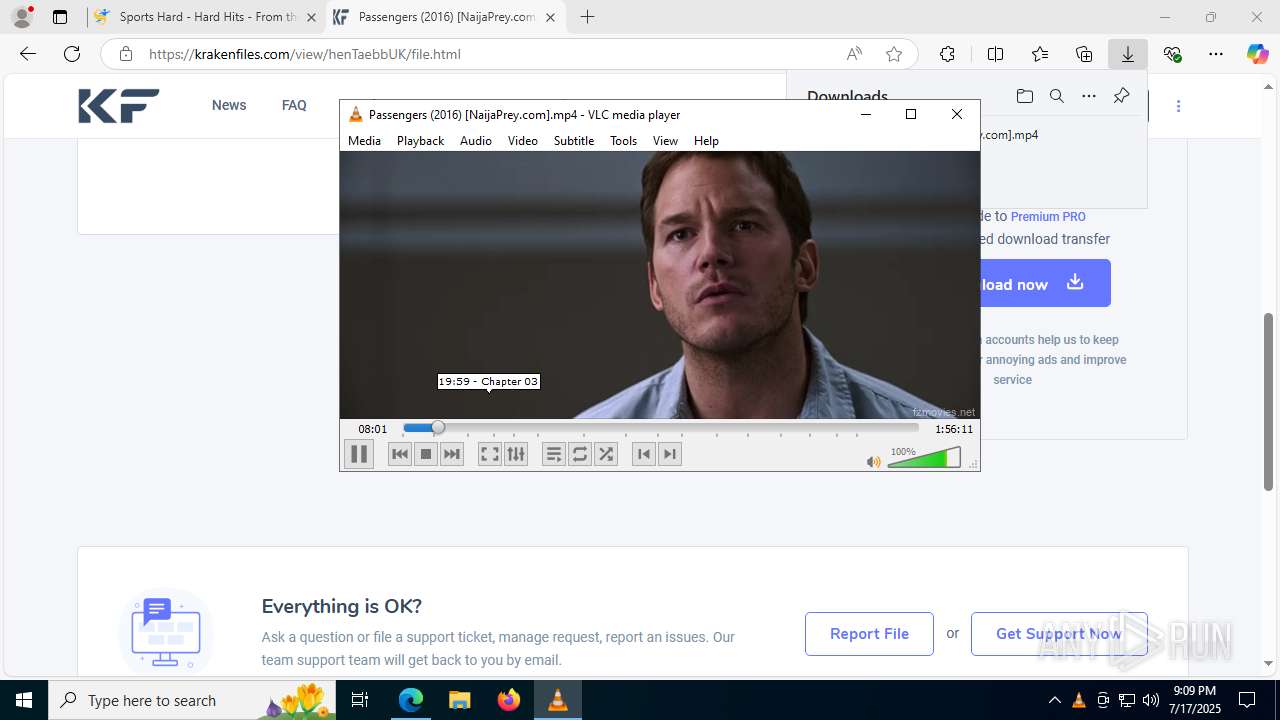
Task: Open VLC extended settings panel
Action: click(x=516, y=454)
